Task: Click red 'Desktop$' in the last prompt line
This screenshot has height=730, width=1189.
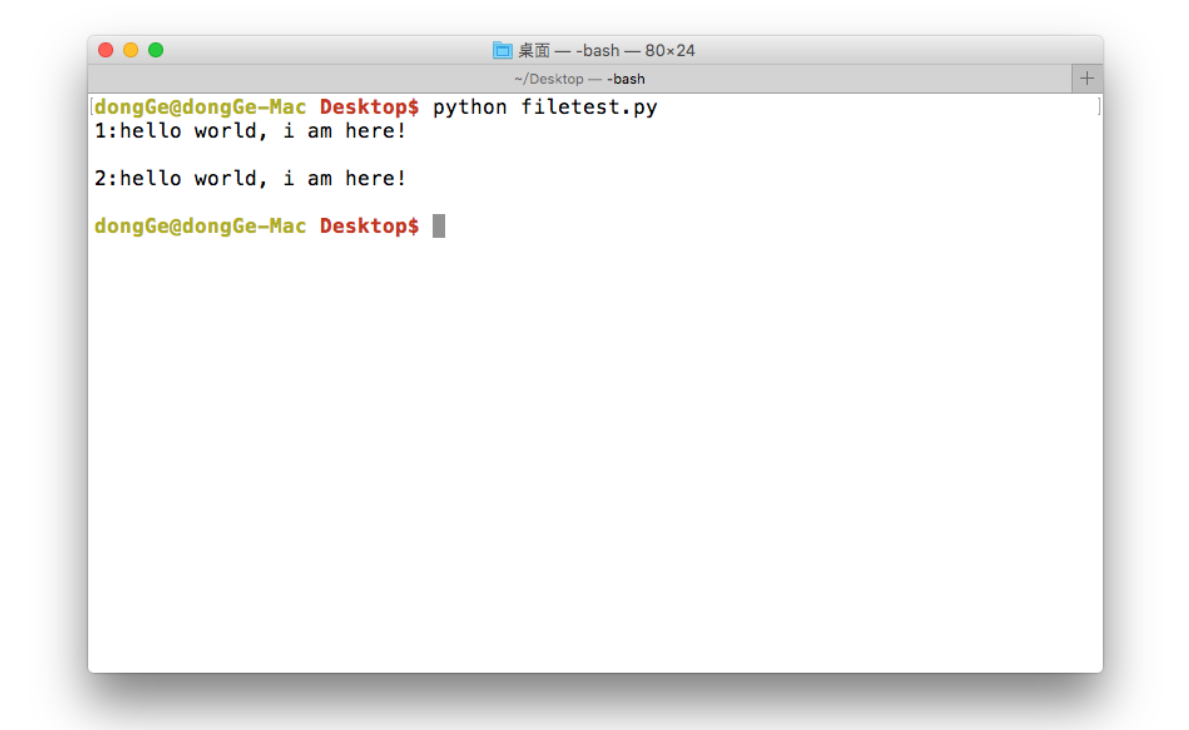Action: click(369, 226)
